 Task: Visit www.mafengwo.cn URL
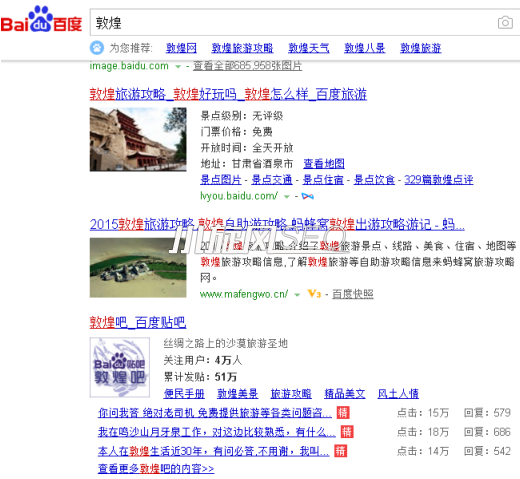click(x=244, y=294)
